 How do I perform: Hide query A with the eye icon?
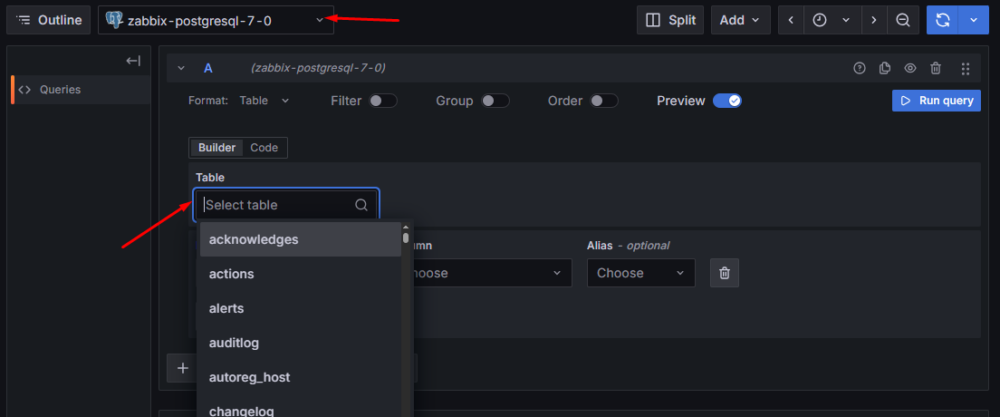tap(910, 68)
